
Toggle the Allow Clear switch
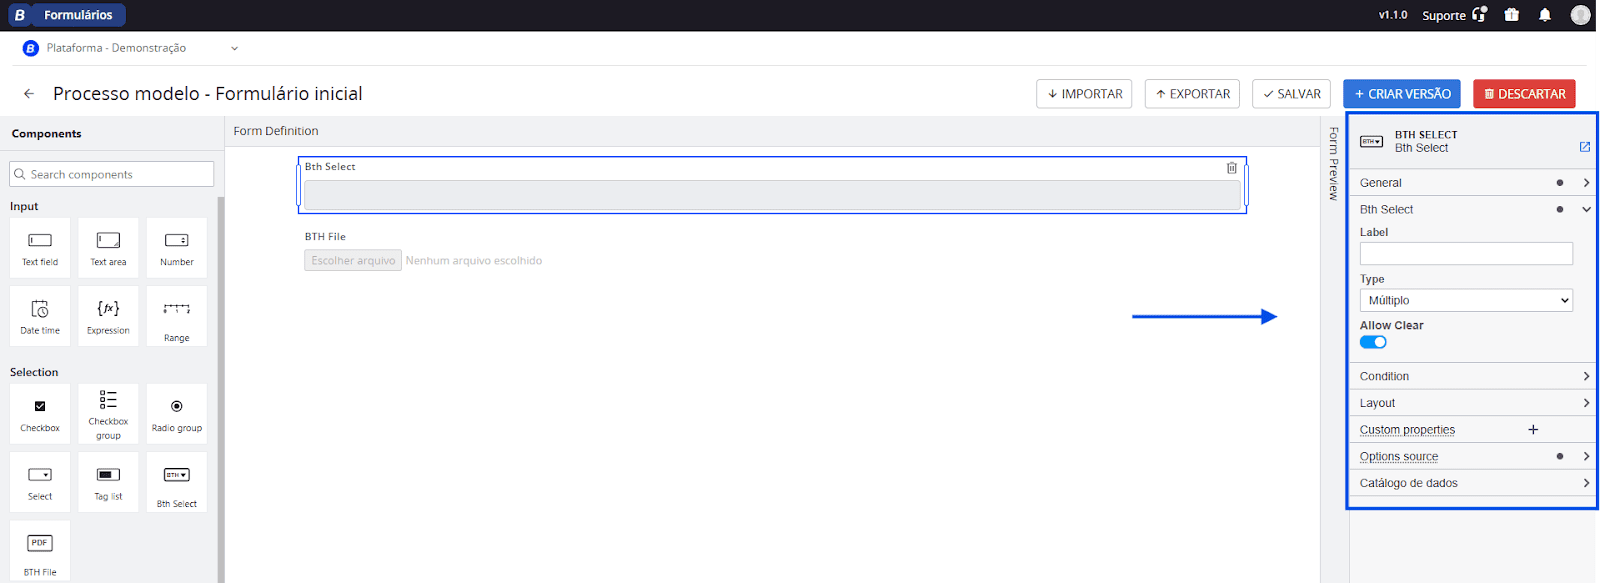(x=1373, y=342)
